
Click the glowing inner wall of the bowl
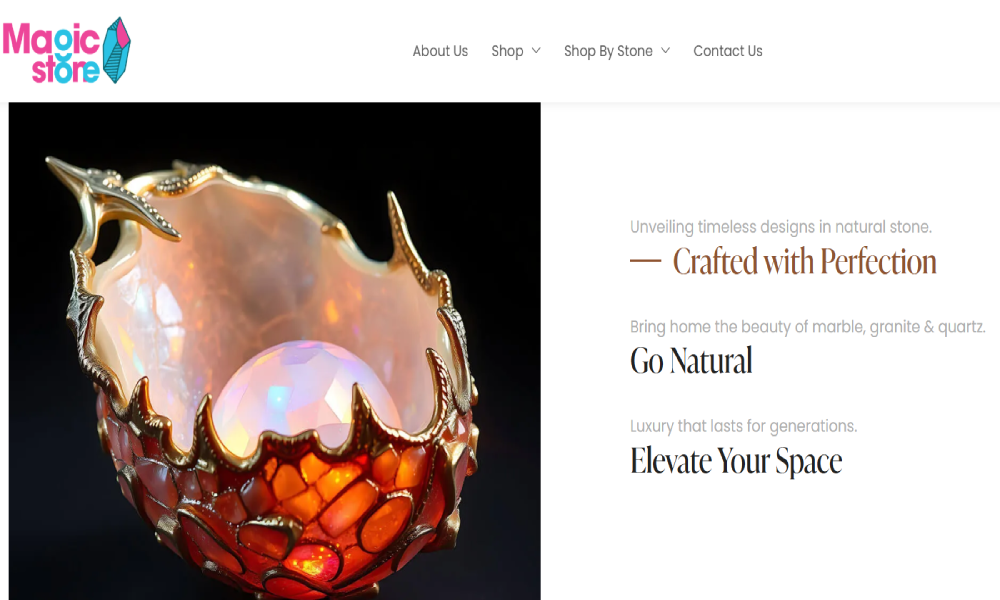(268, 268)
